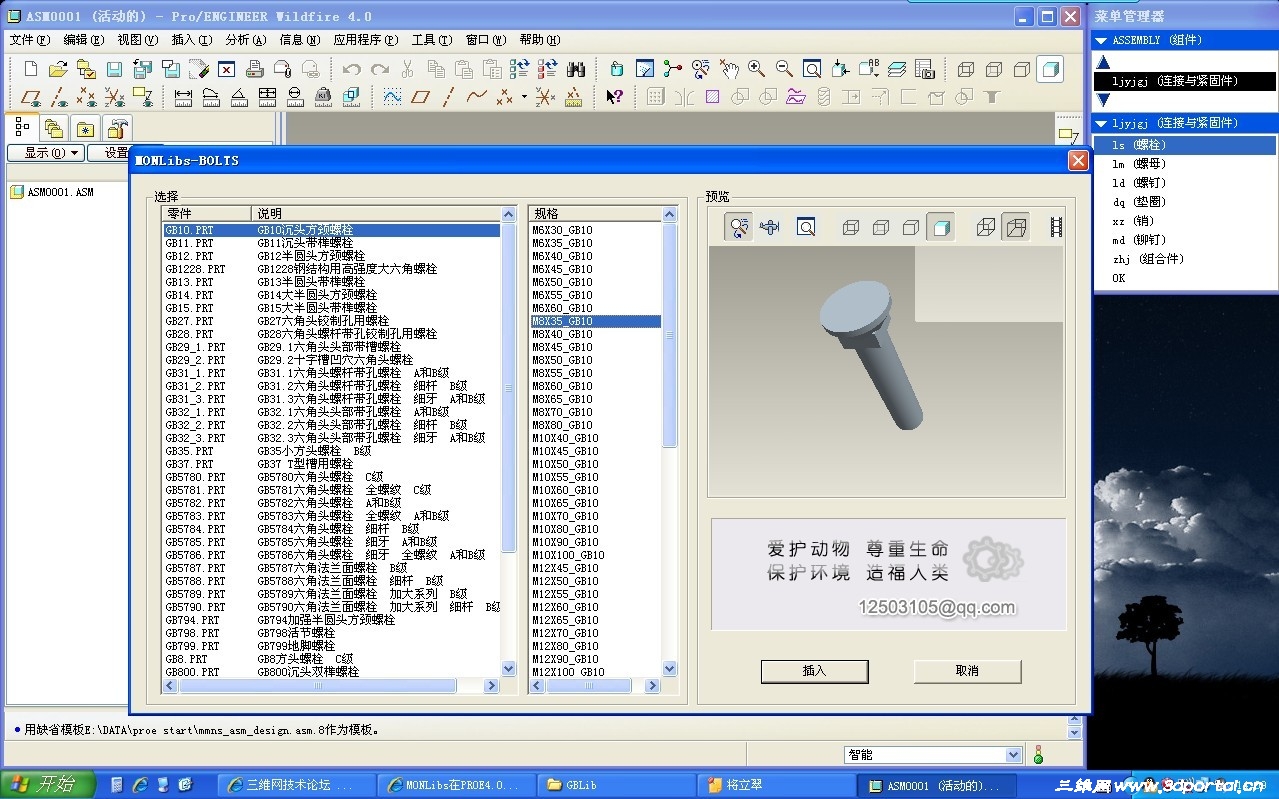Toggle perspective view icon in preview toolbar

[1016, 227]
